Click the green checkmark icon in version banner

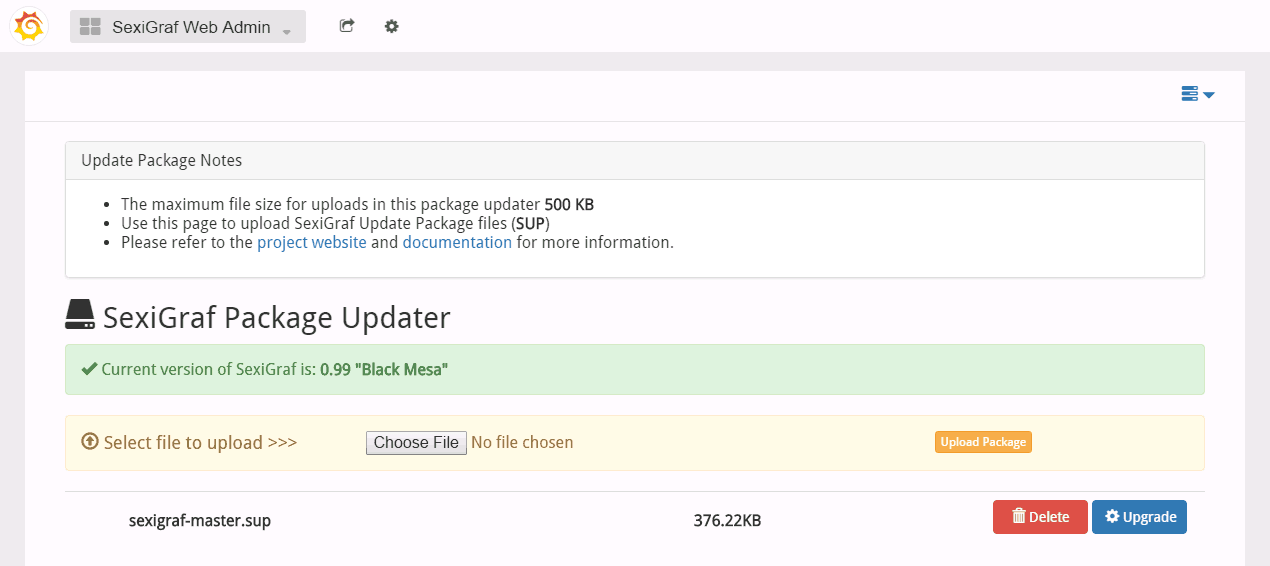(89, 369)
